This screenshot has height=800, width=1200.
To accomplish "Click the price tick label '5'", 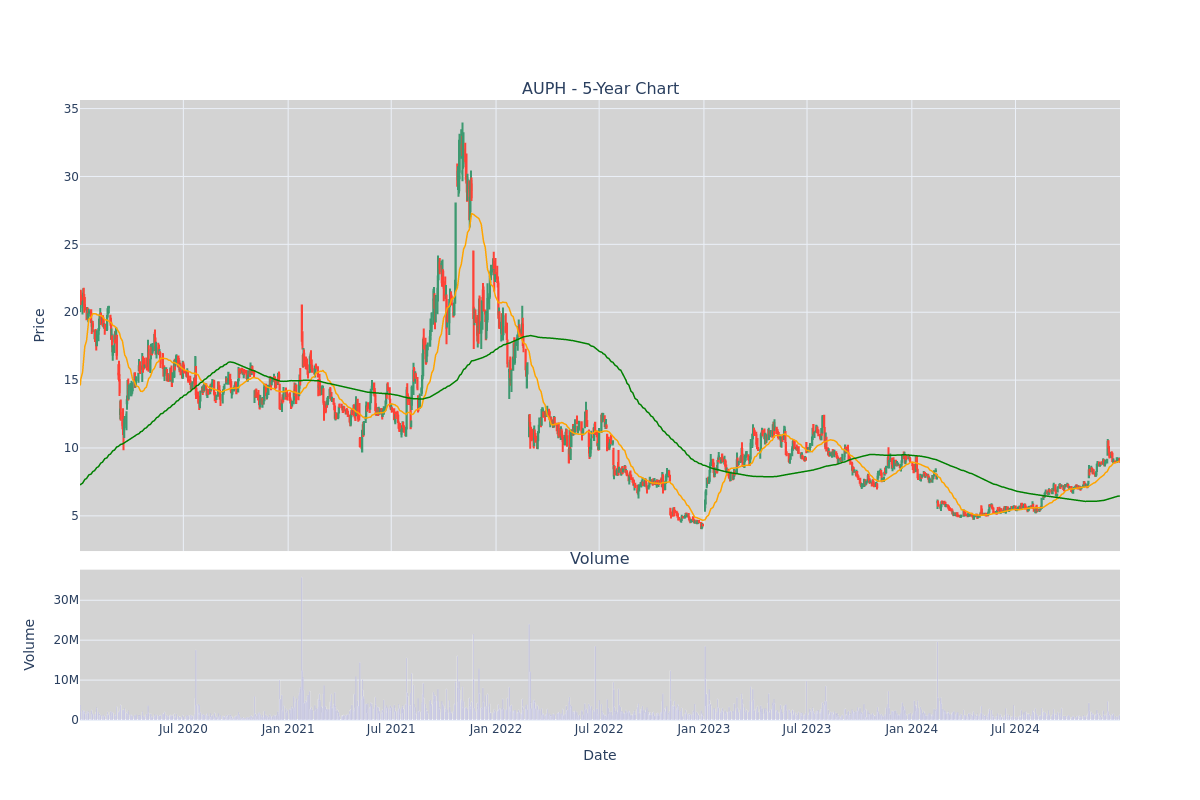I will 75,516.
